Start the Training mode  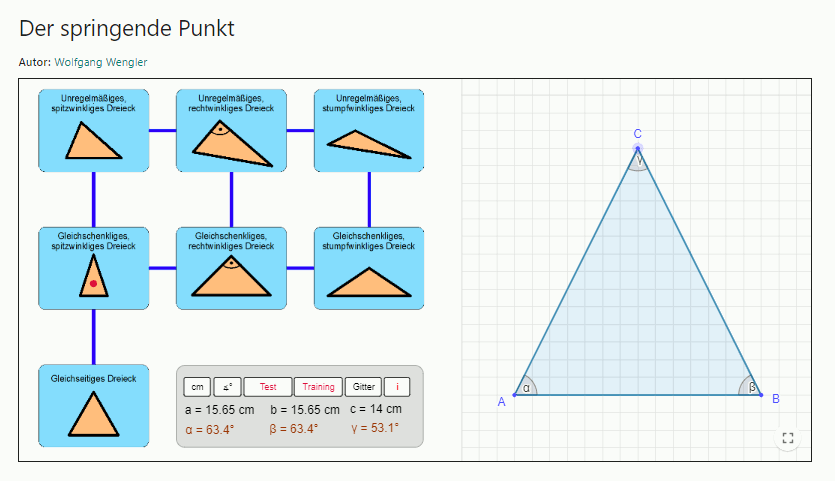coord(318,387)
